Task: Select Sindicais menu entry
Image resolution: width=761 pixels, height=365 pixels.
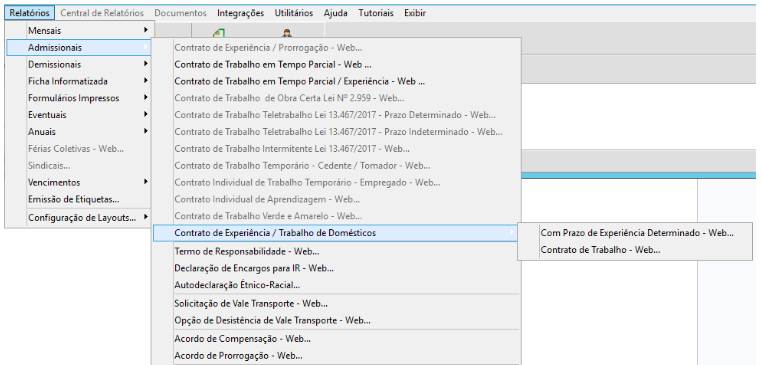Action: point(79,166)
